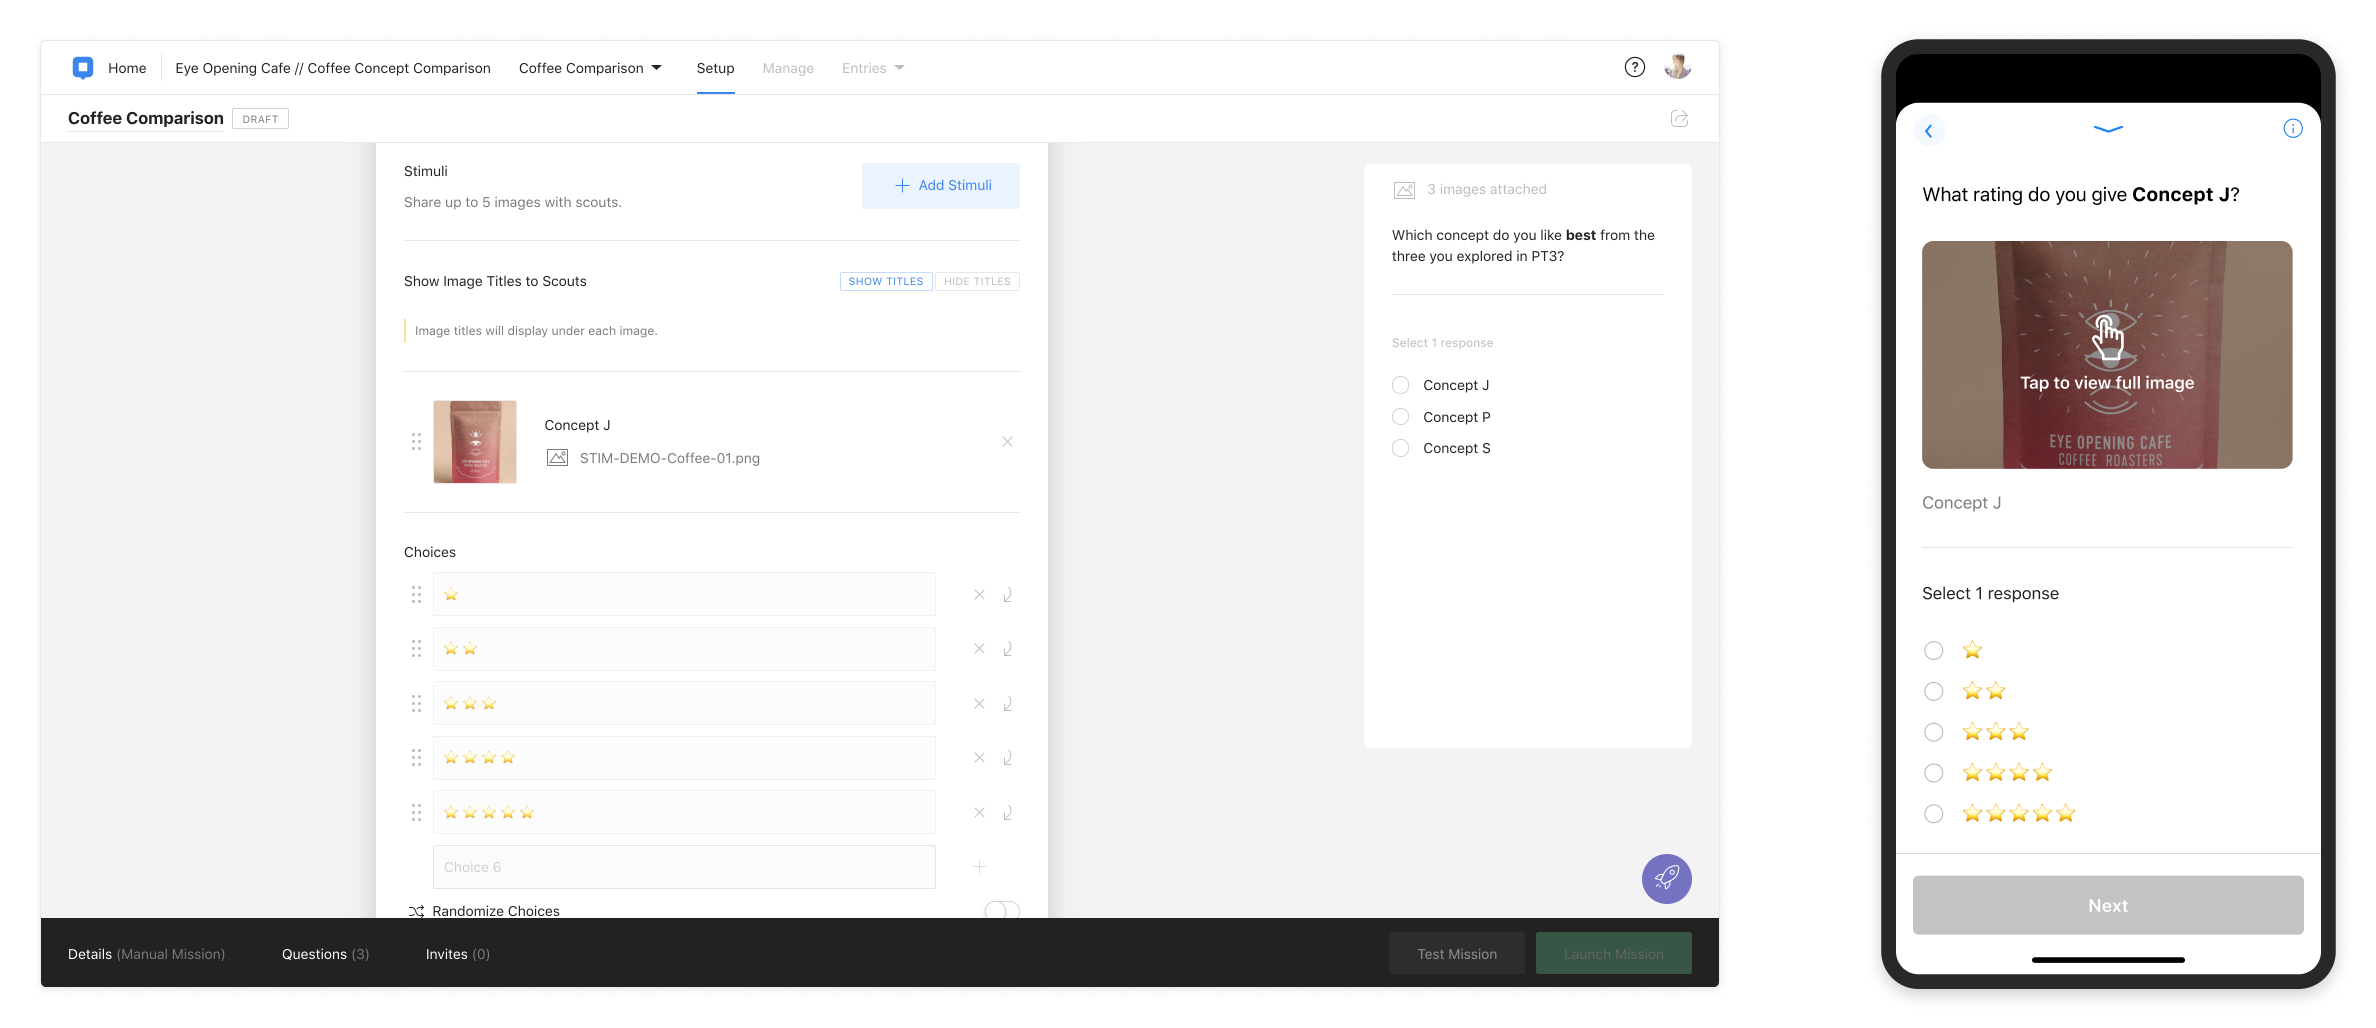The width and height of the screenshot is (2376, 1028).
Task: Choose HIDE TITLES option
Action: (977, 282)
